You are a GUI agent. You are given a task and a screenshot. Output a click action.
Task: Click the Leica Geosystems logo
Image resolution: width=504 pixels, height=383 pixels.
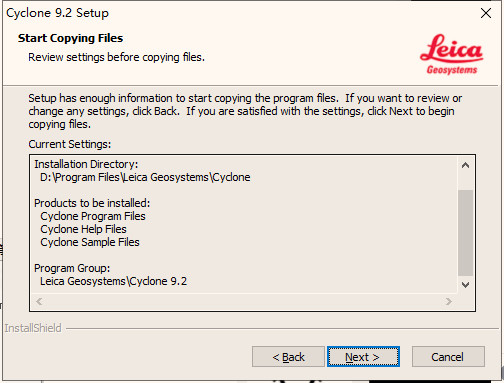pos(452,54)
